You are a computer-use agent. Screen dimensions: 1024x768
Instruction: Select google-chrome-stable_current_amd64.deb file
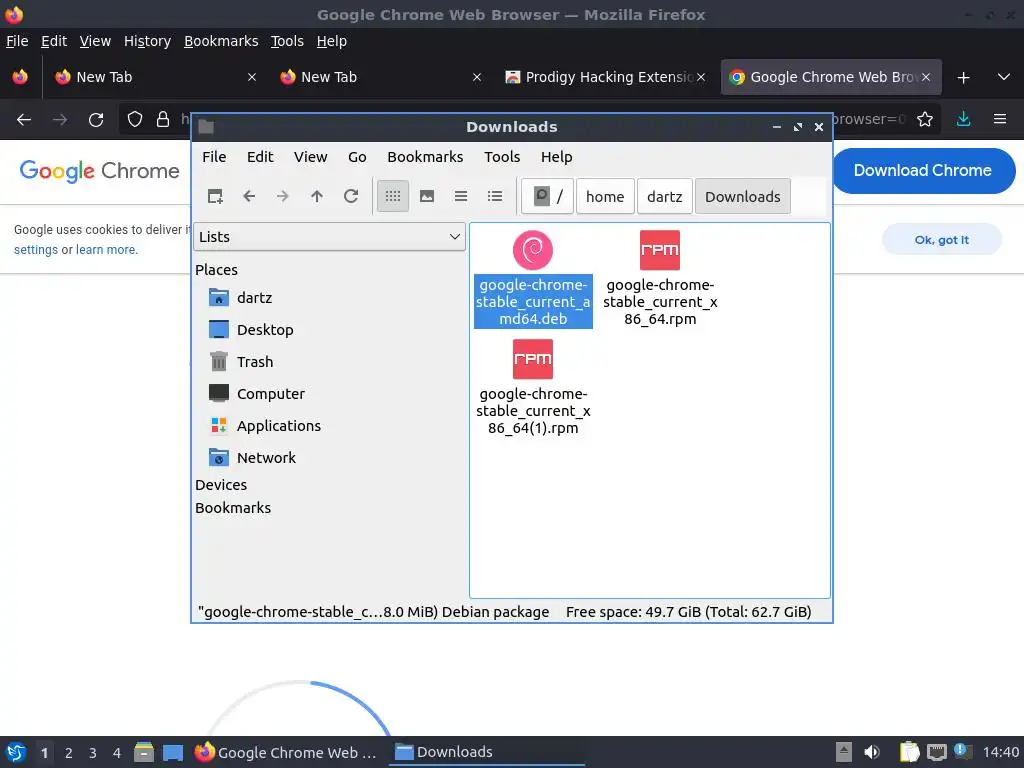click(533, 279)
